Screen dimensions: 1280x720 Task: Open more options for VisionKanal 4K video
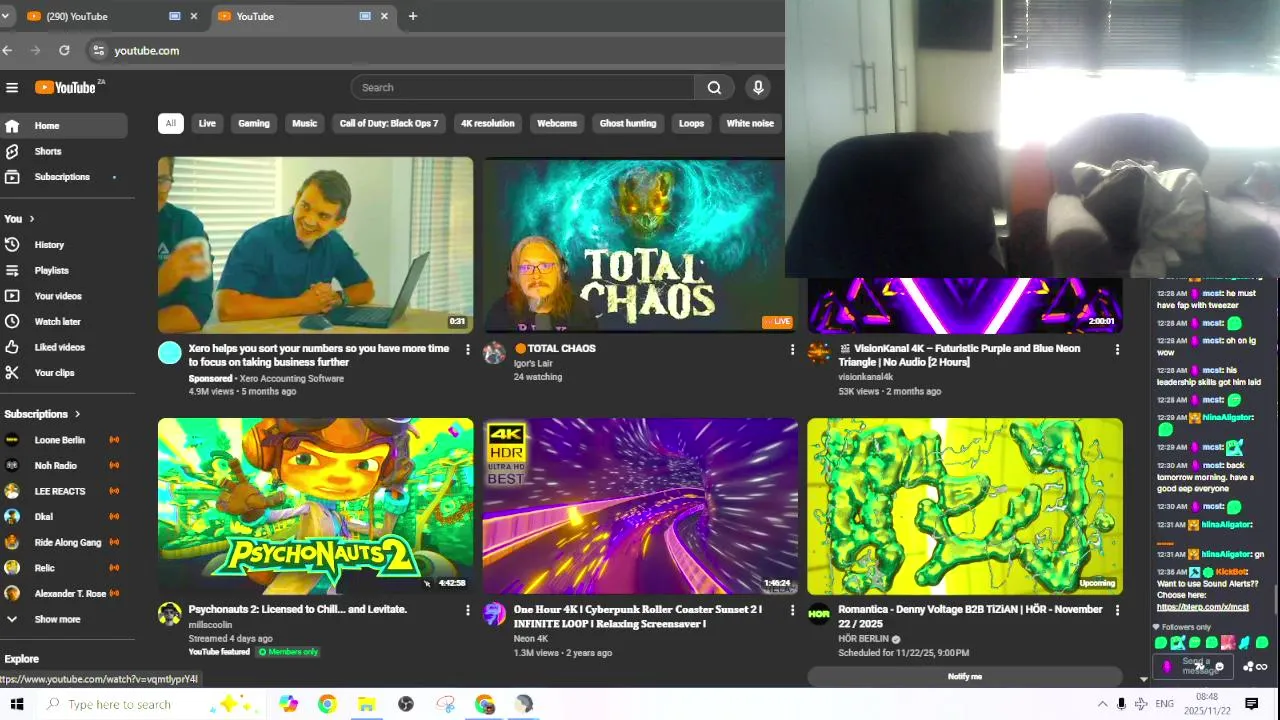pyautogui.click(x=1117, y=349)
